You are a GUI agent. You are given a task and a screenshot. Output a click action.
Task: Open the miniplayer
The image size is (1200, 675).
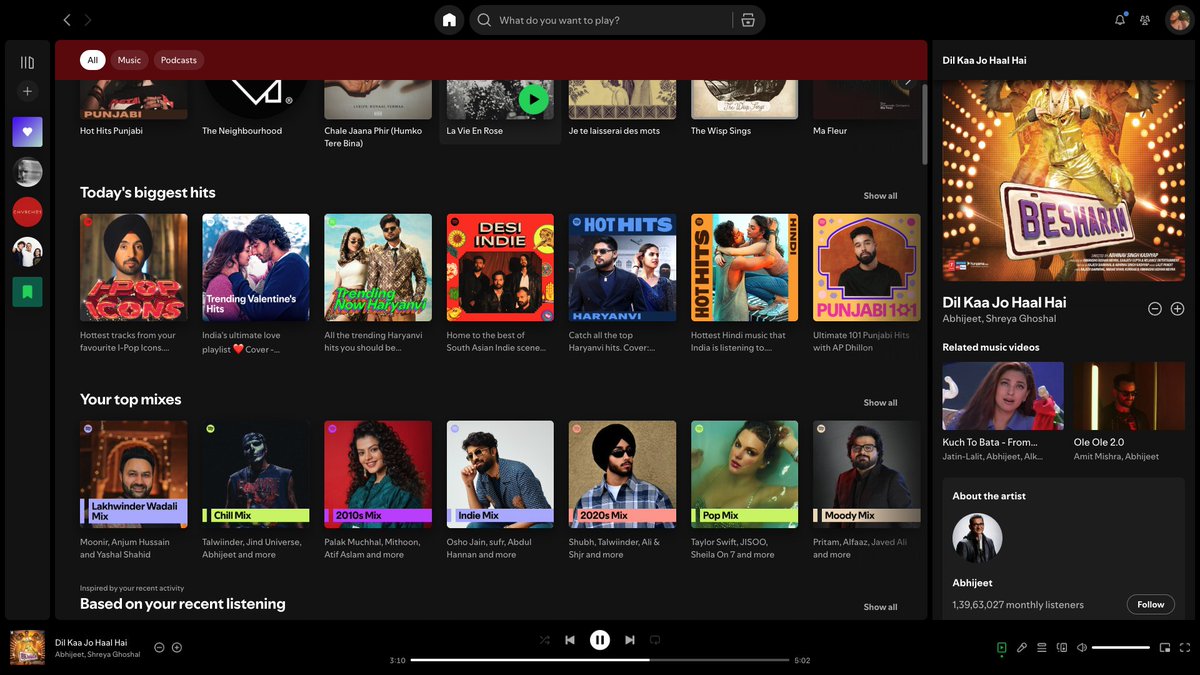1162,648
